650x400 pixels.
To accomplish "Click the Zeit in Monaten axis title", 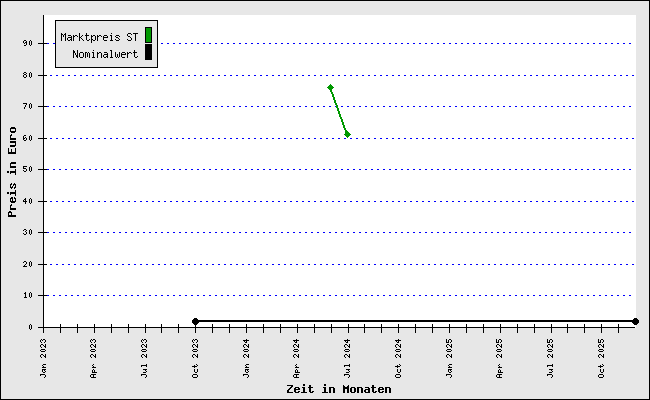I will 338,389.
